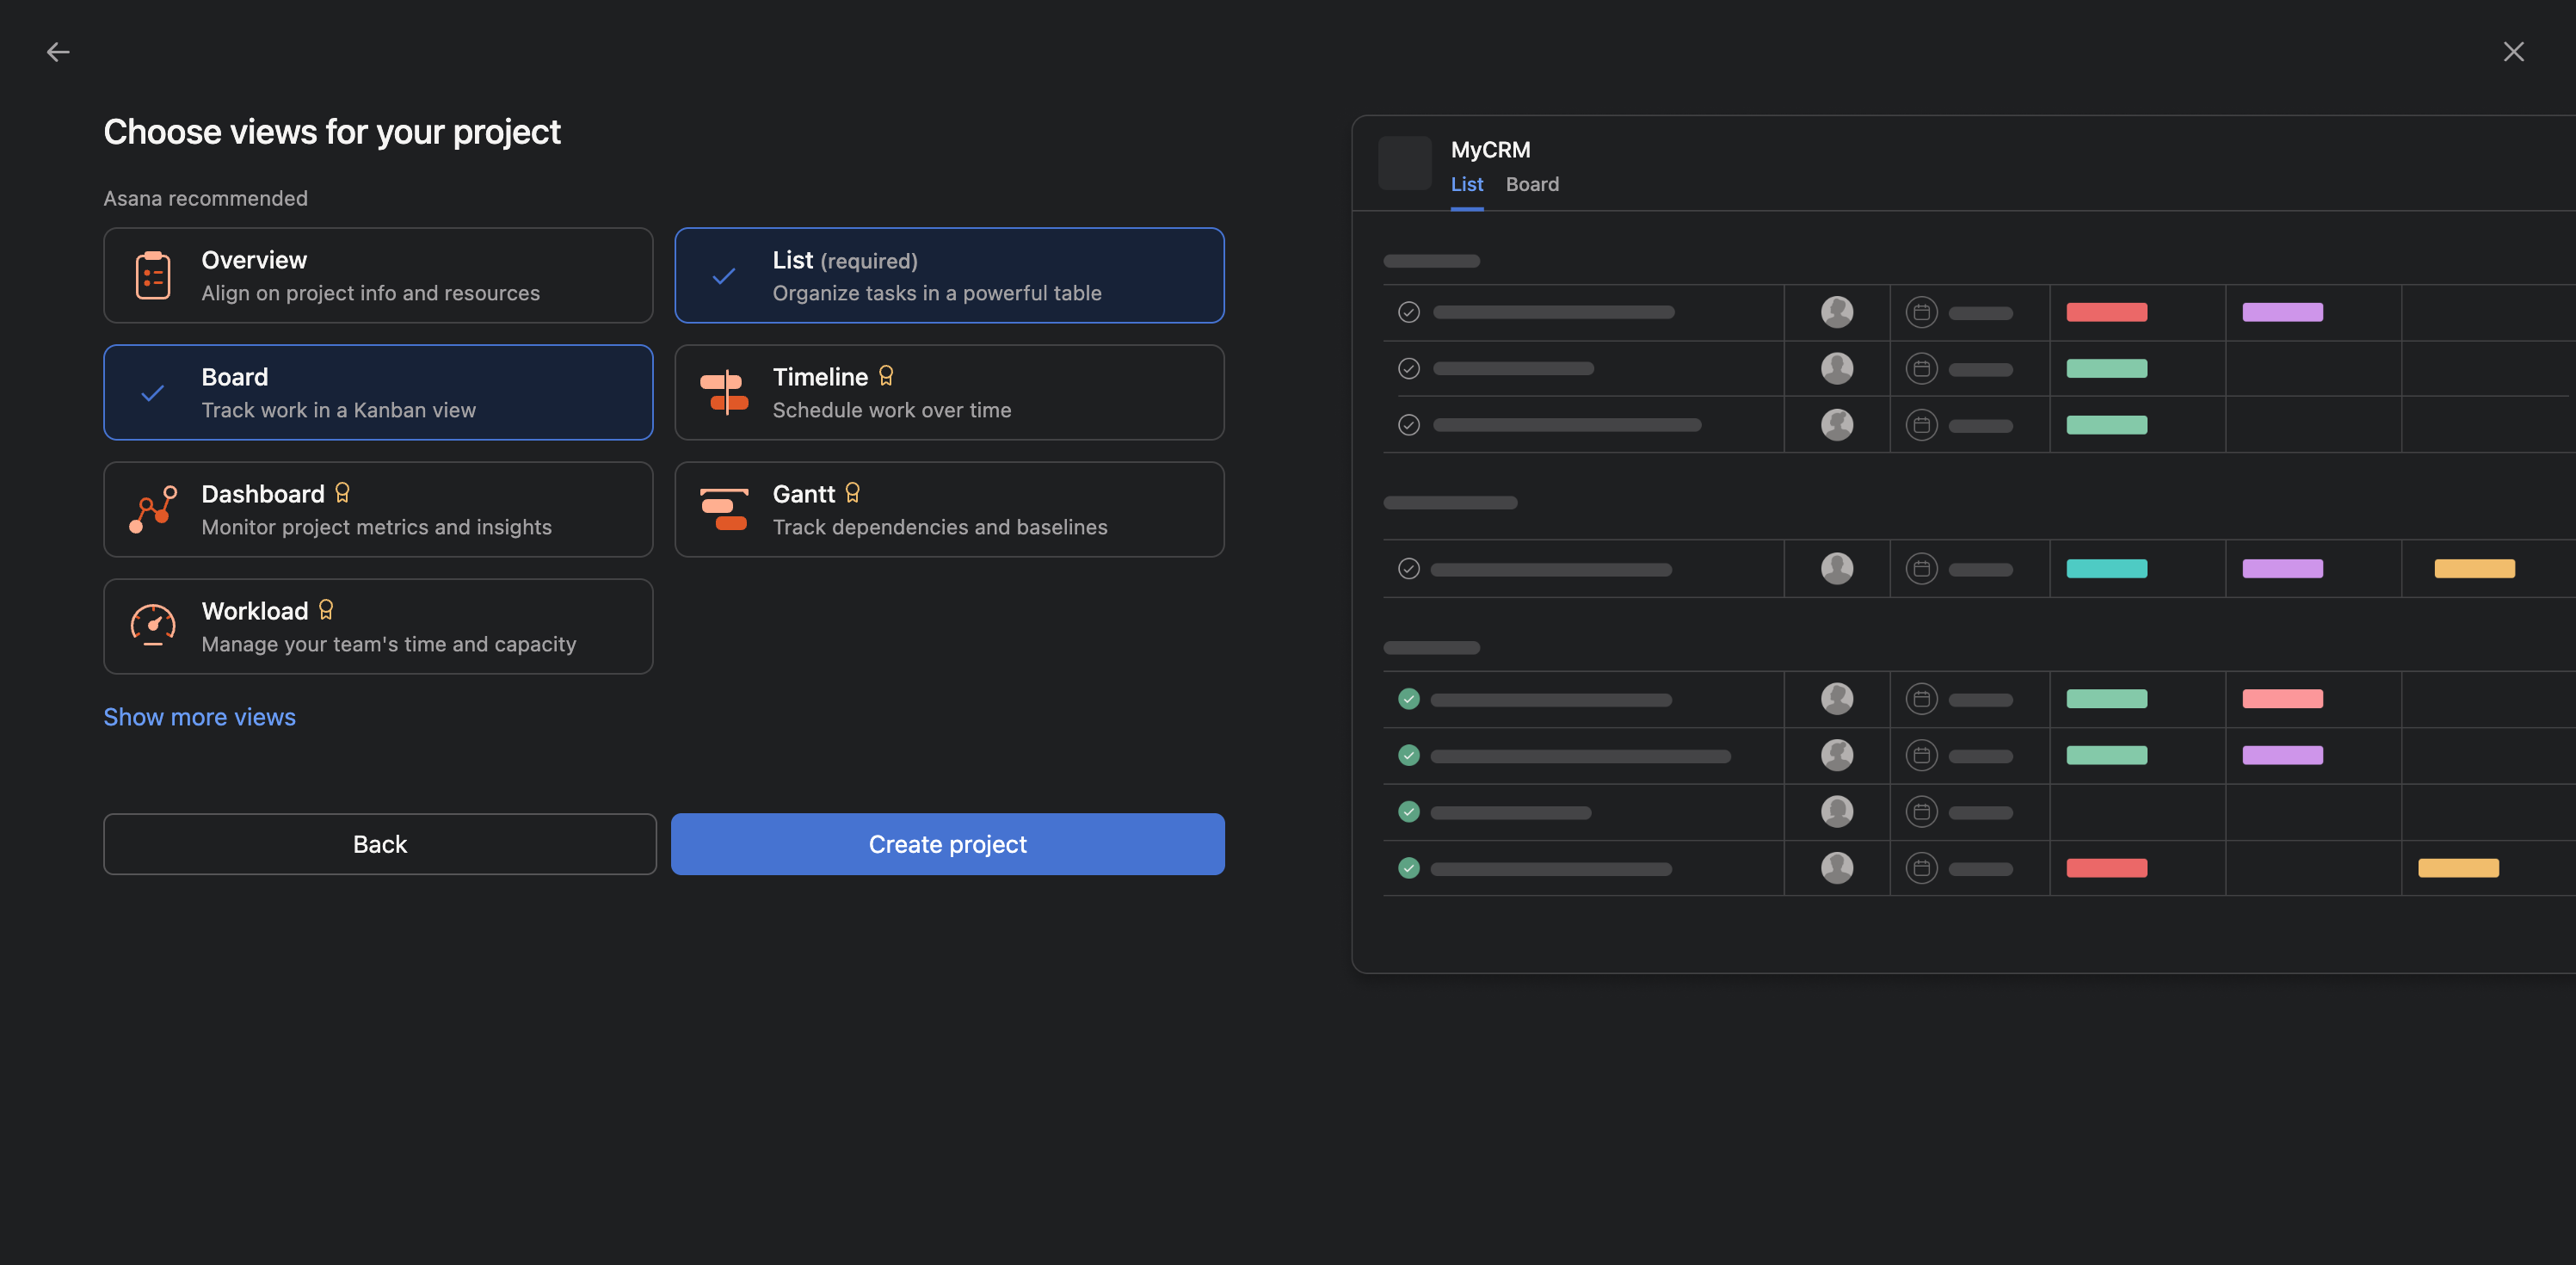Click the back arrow at top left

coord(58,52)
